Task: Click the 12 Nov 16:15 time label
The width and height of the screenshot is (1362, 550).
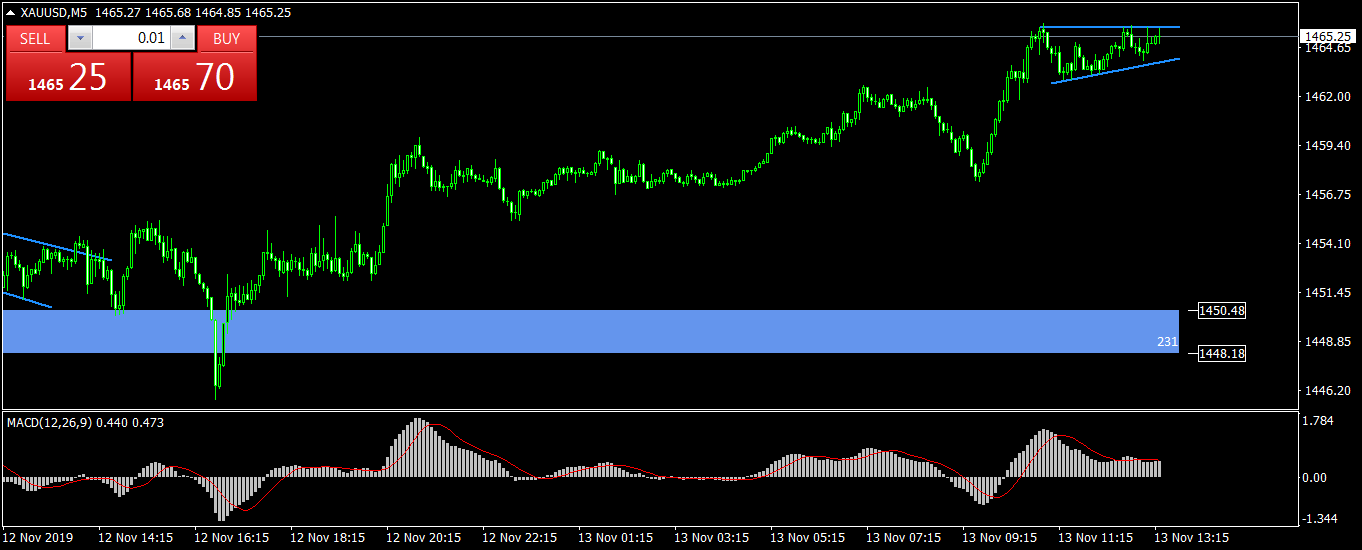Action: click(232, 538)
